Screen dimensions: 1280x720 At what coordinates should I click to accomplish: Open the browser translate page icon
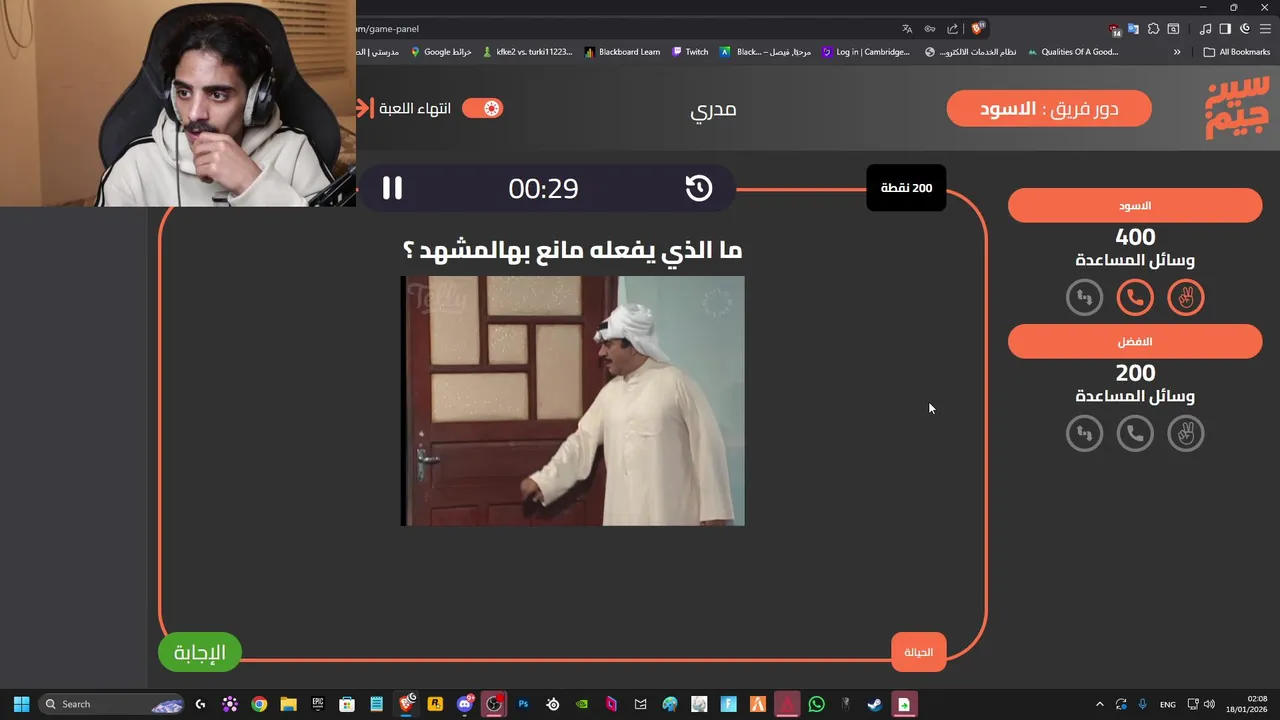(907, 29)
